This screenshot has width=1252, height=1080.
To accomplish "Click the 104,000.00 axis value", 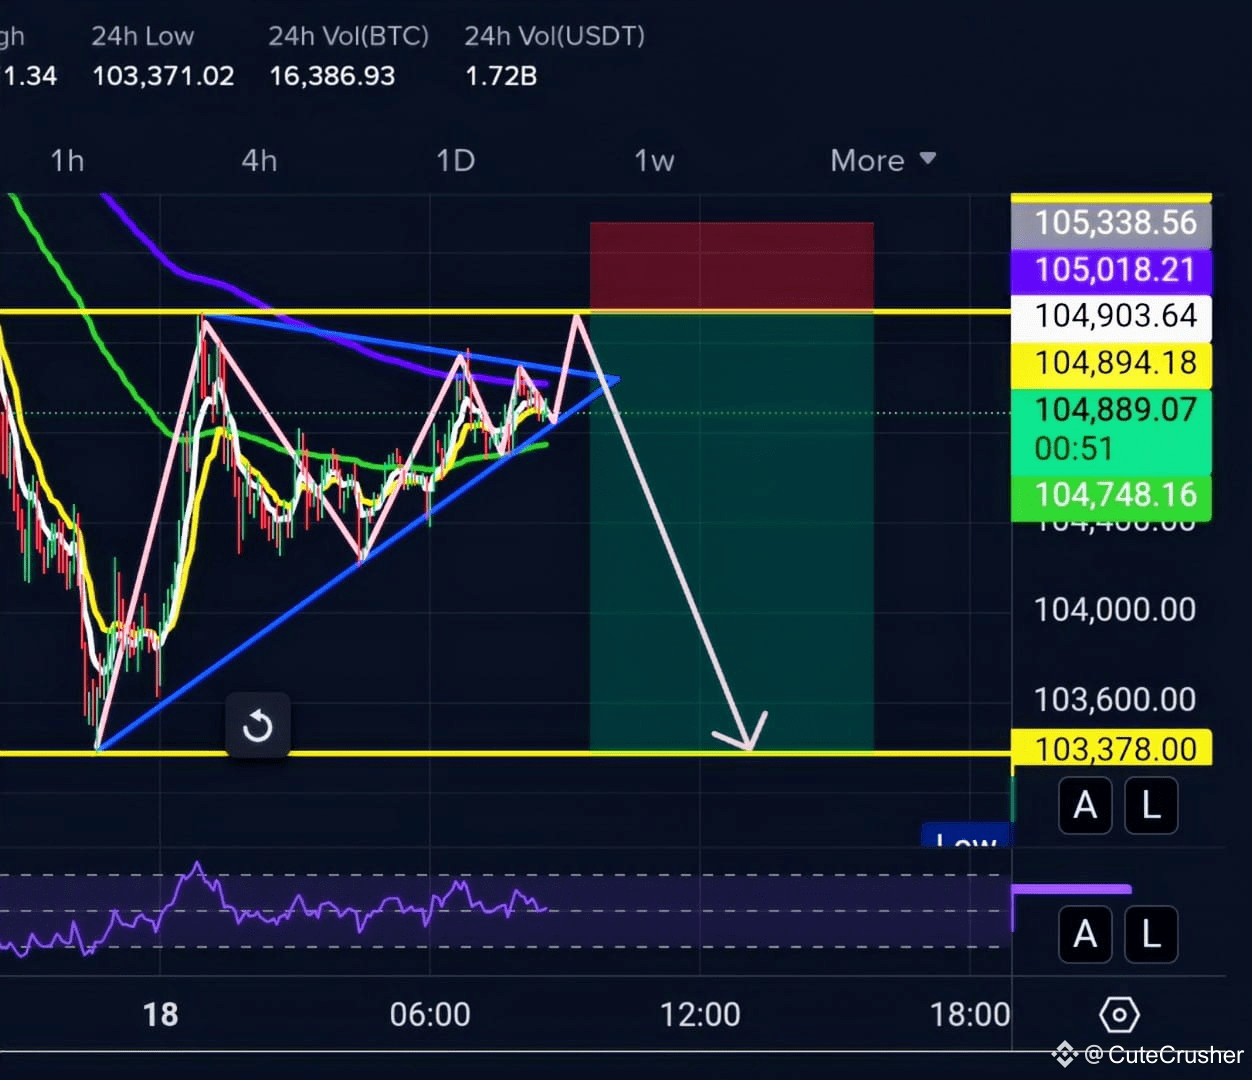I will [1114, 609].
